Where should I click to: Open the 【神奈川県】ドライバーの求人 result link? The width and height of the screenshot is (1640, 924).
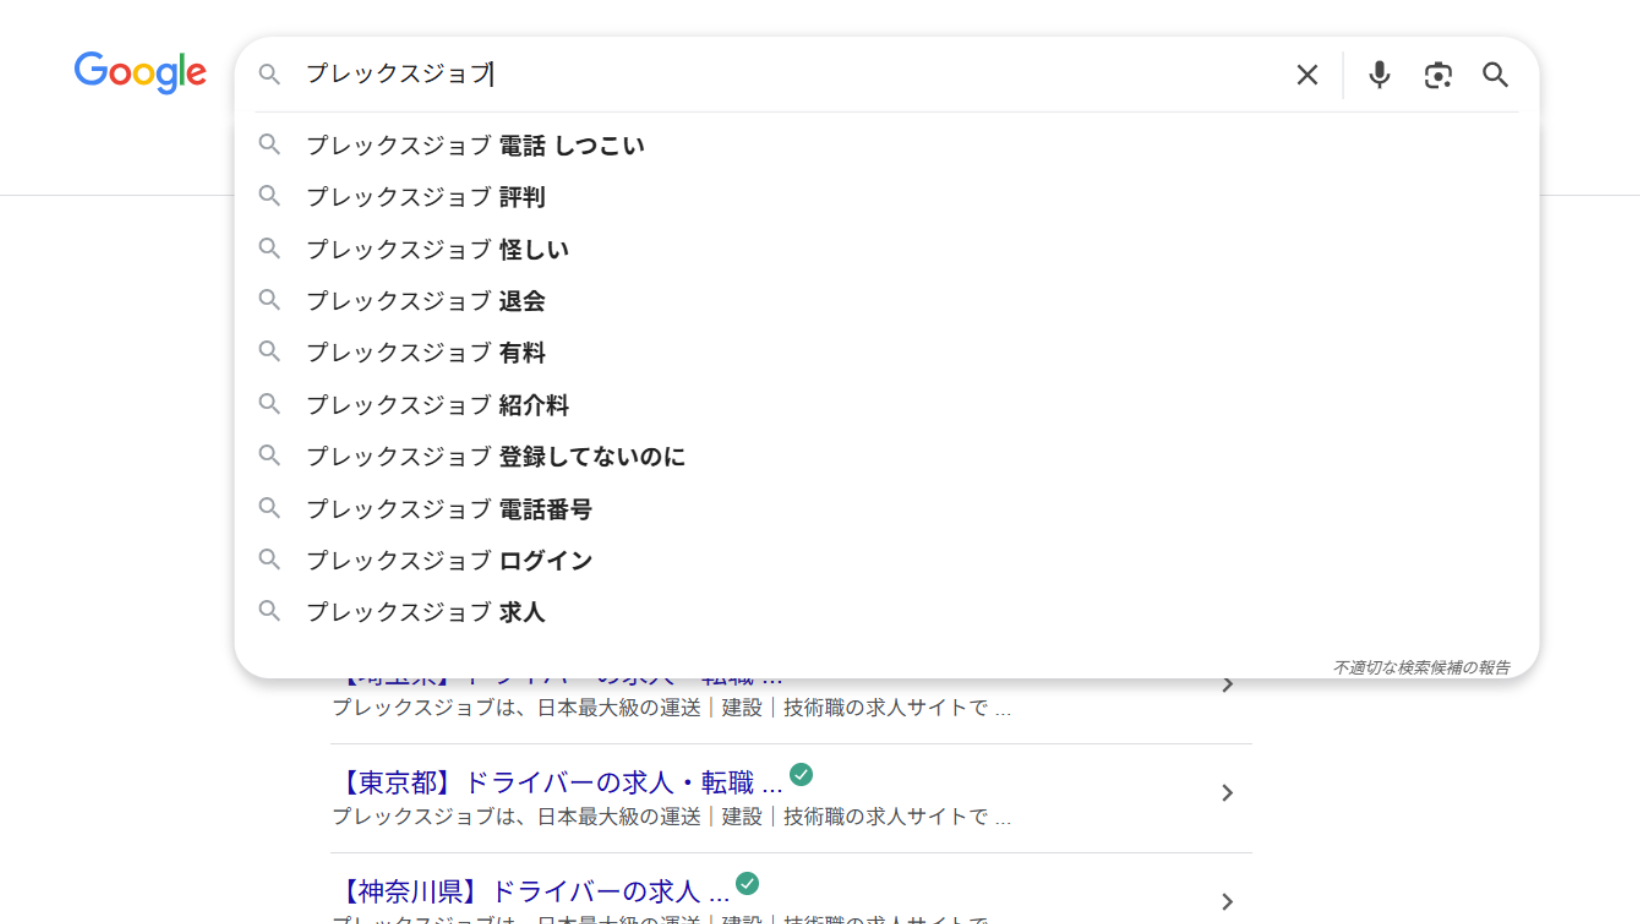pyautogui.click(x=532, y=891)
